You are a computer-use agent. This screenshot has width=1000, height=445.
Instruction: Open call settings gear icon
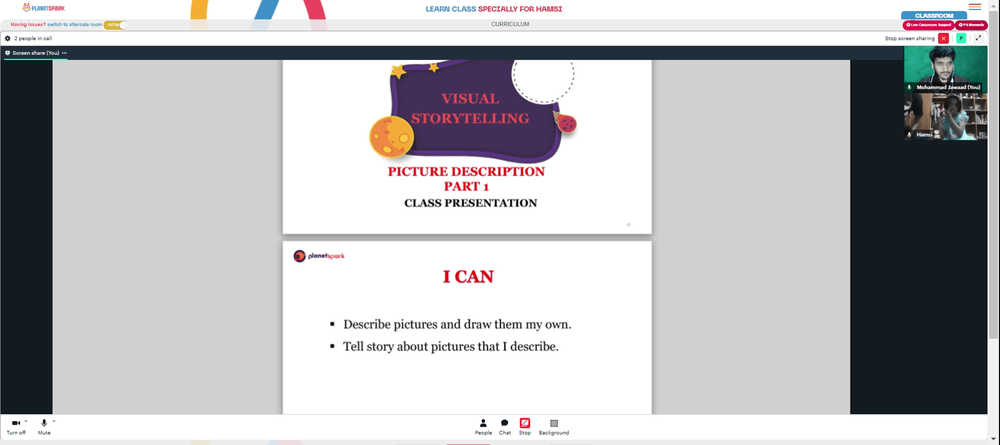coord(8,38)
